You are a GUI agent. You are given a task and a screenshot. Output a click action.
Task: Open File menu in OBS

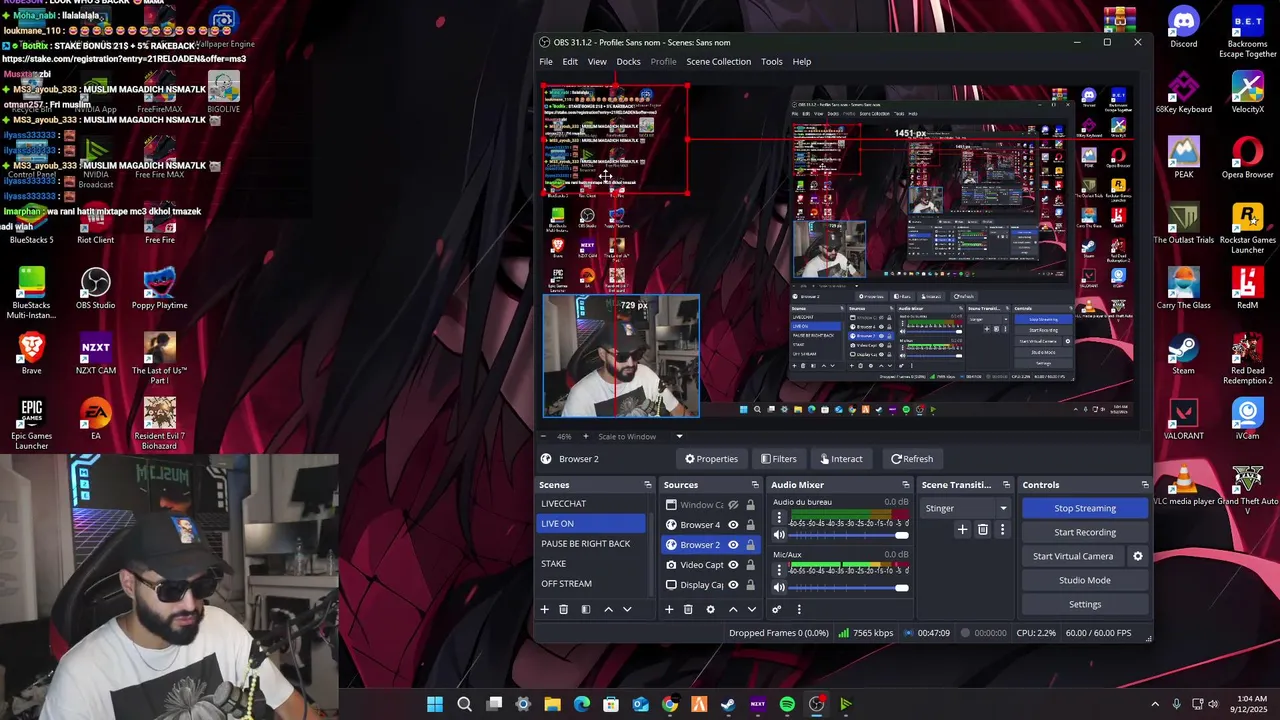click(x=546, y=61)
